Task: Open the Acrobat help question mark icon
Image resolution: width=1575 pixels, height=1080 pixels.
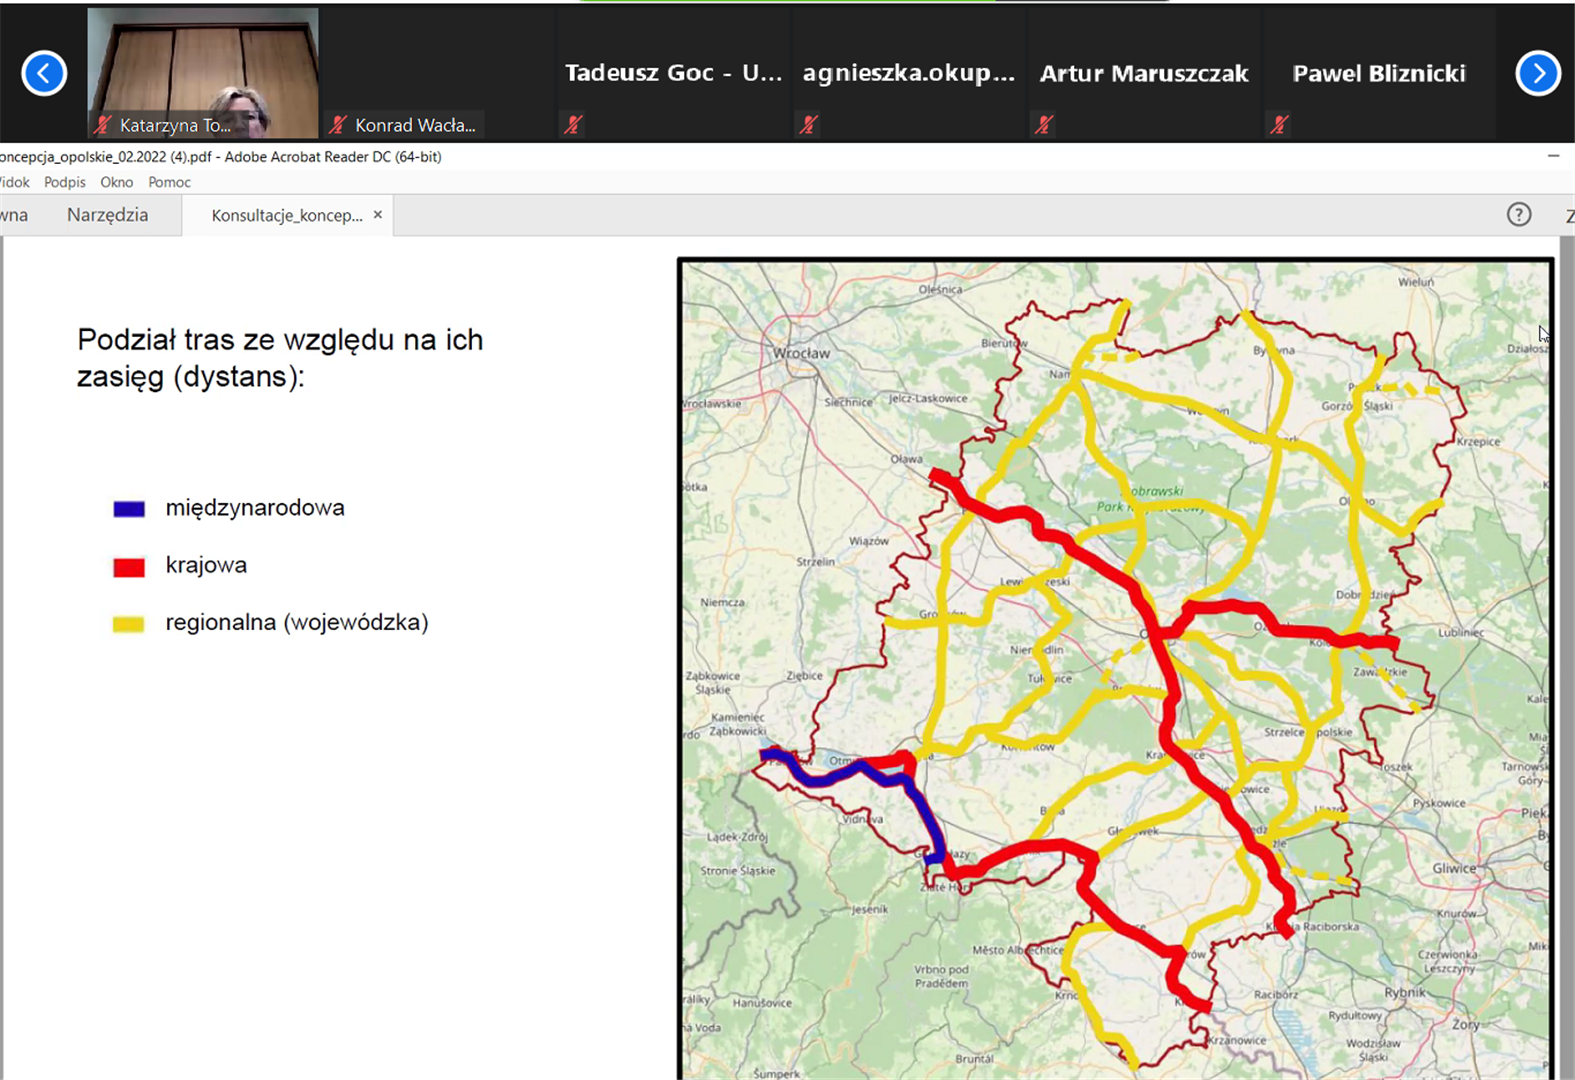Action: [1518, 214]
